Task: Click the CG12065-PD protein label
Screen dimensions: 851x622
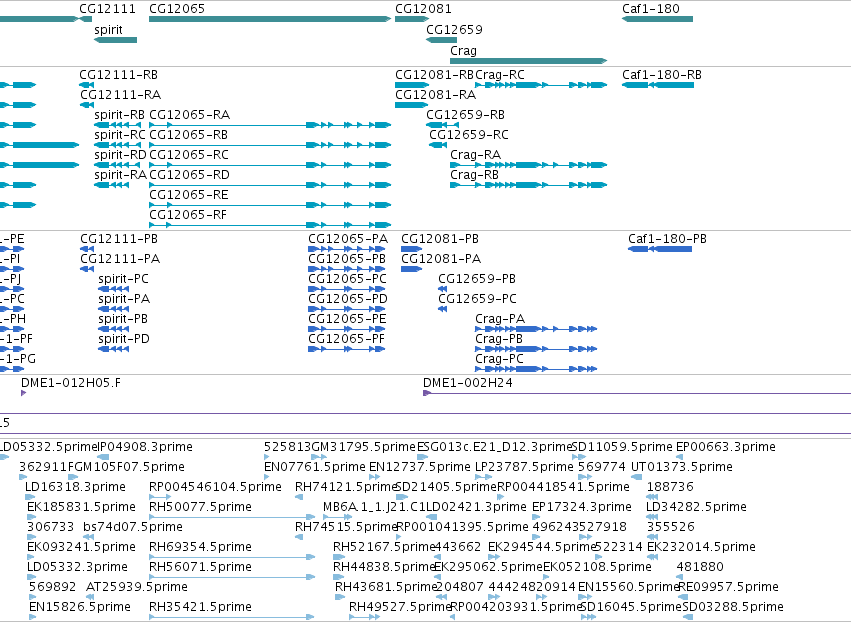Action: (348, 299)
